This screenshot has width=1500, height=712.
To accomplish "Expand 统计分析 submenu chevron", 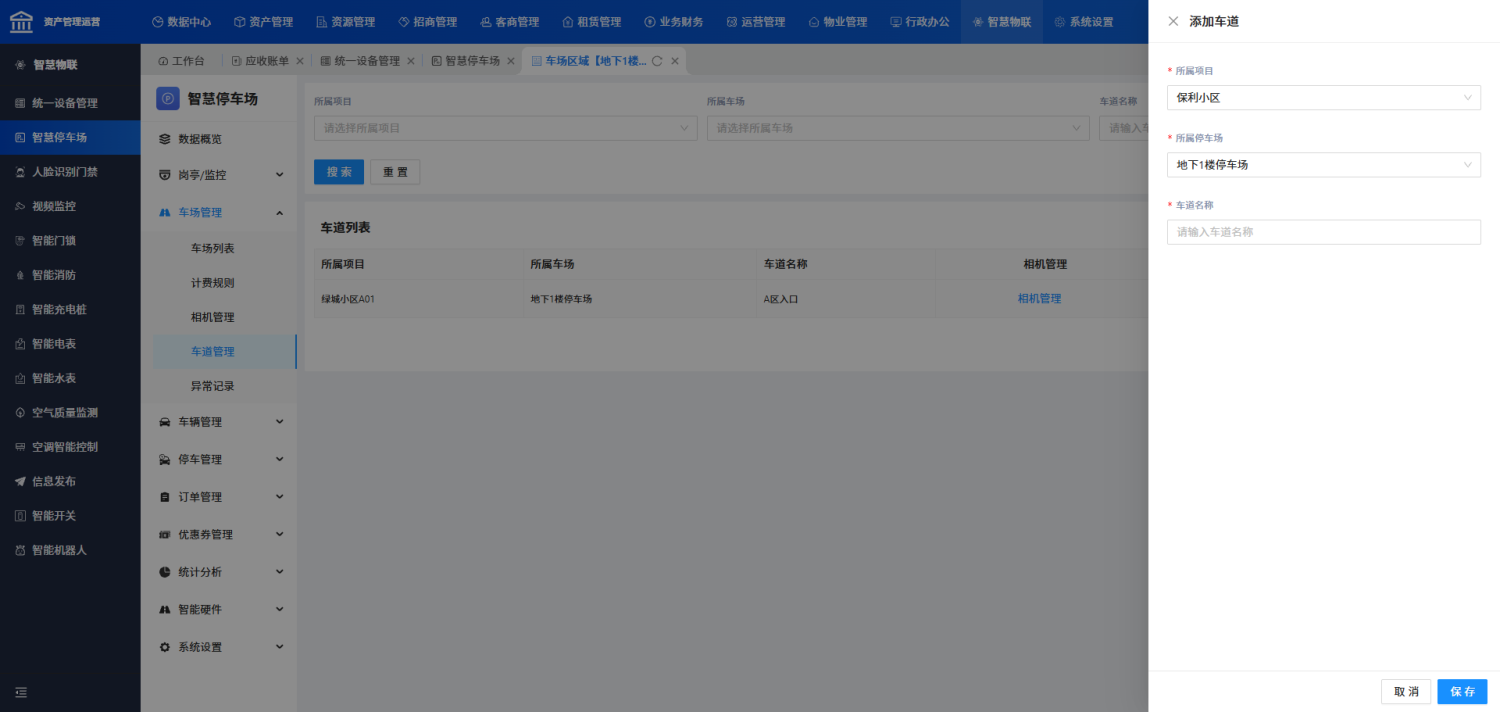I will 279,572.
